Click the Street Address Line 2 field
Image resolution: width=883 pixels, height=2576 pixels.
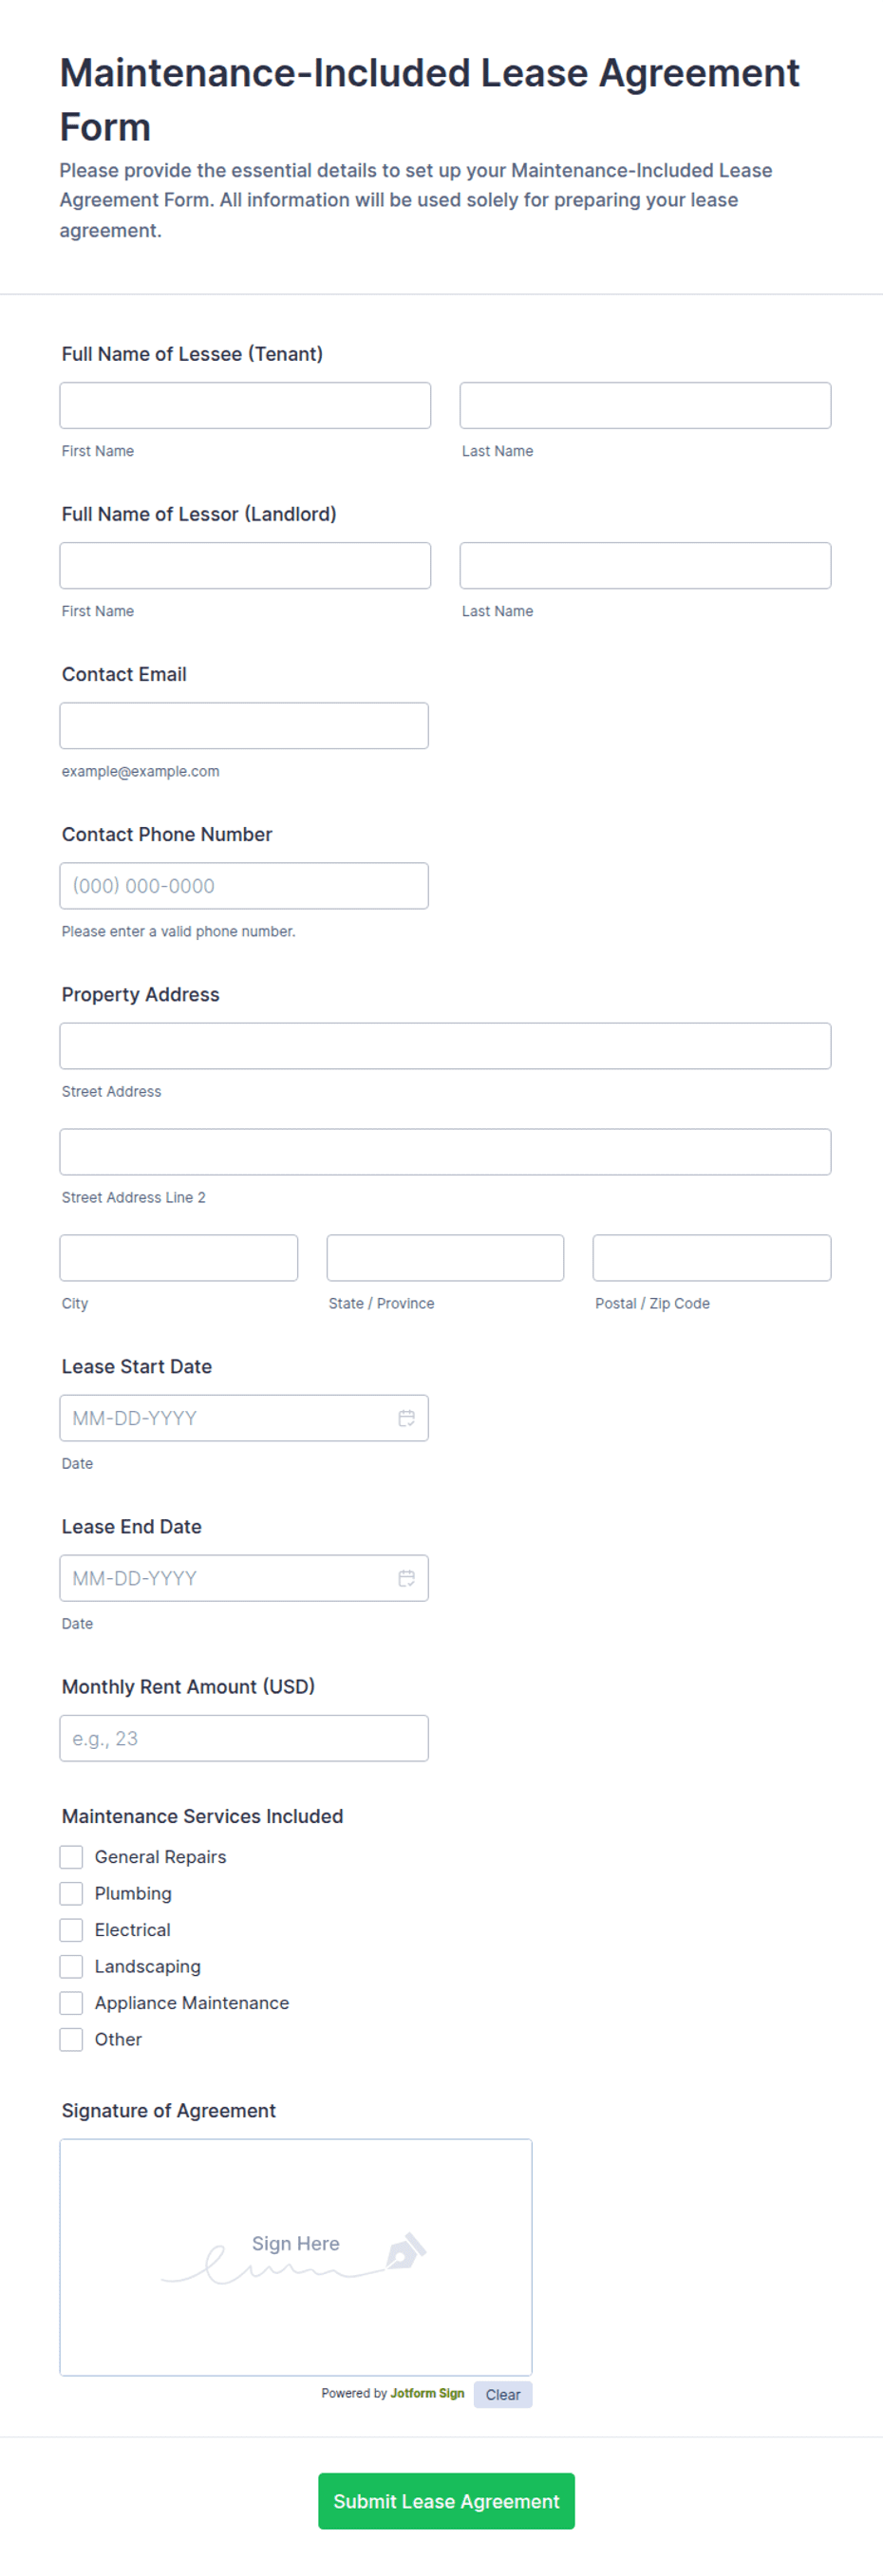click(445, 1151)
